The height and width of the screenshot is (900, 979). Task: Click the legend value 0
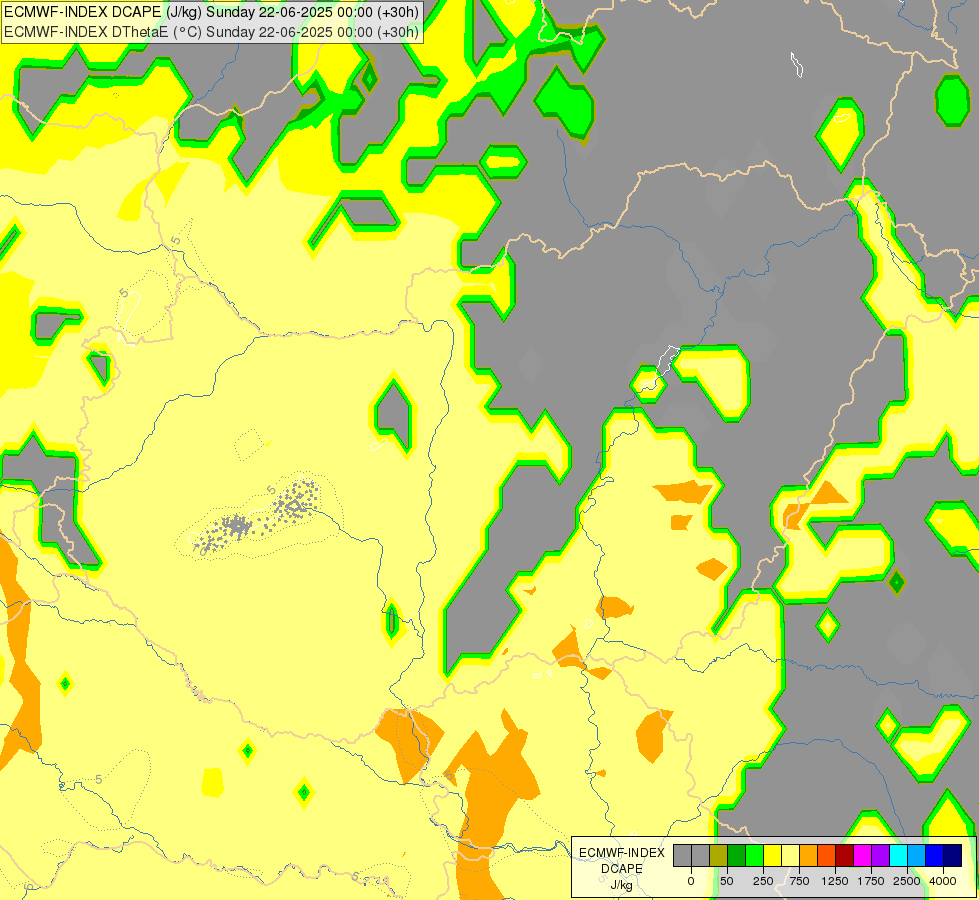point(691,881)
